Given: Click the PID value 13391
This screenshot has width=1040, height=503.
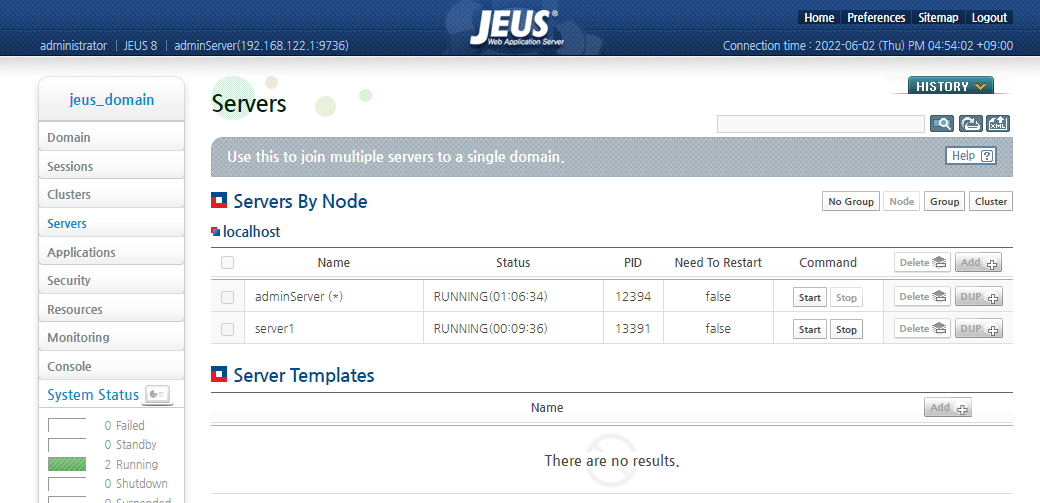Looking at the screenshot, I should pyautogui.click(x=633, y=329).
